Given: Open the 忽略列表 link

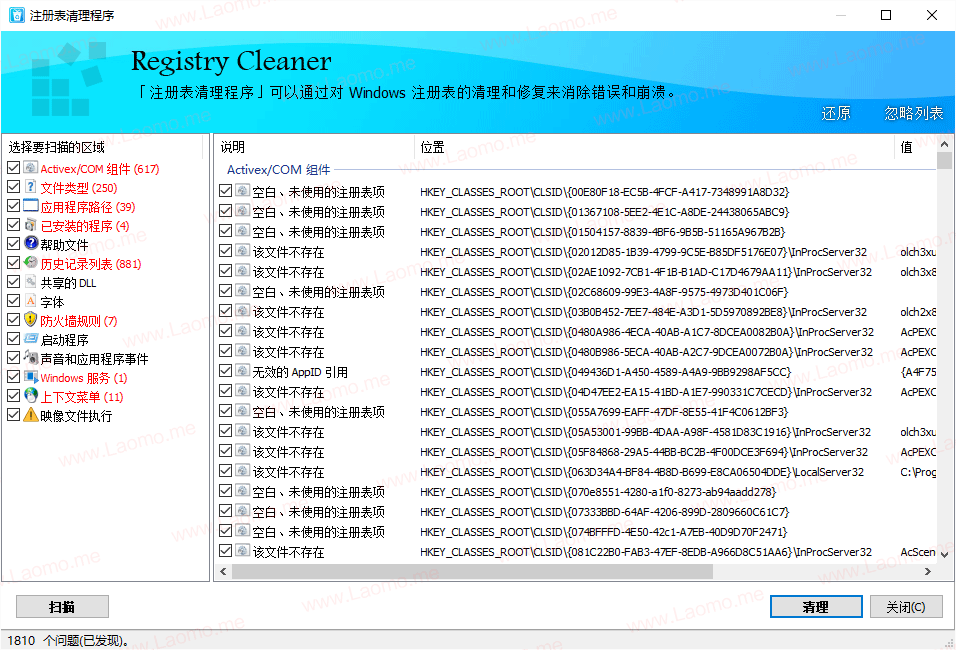Looking at the screenshot, I should (x=913, y=113).
